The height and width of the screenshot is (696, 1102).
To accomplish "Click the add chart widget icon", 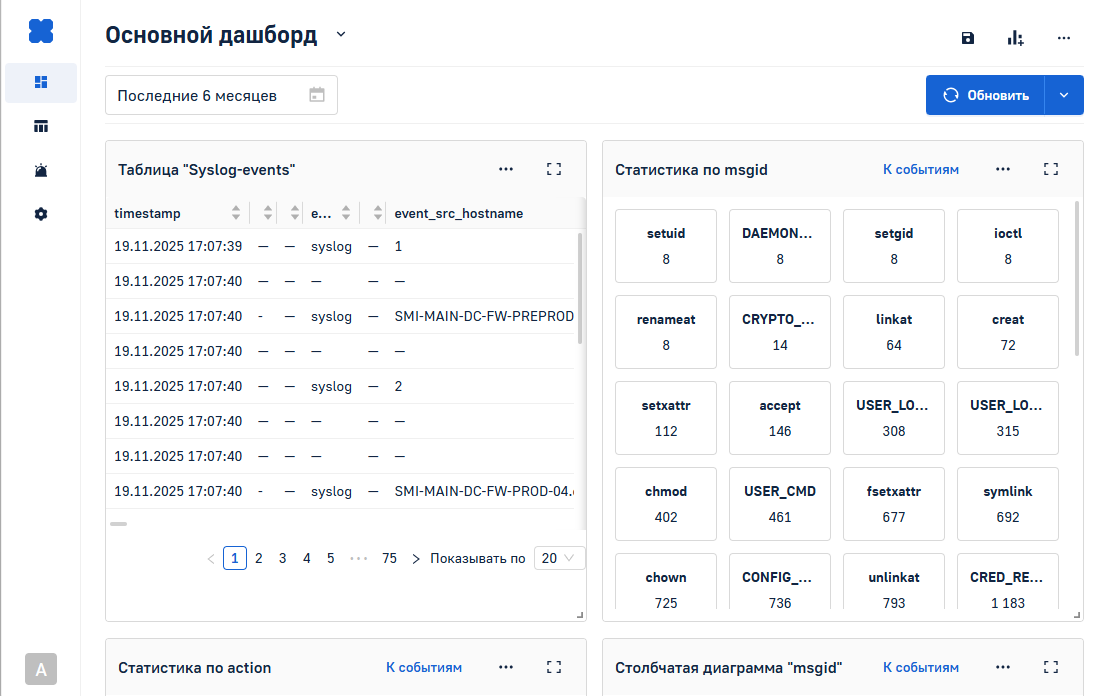I will tap(1015, 38).
